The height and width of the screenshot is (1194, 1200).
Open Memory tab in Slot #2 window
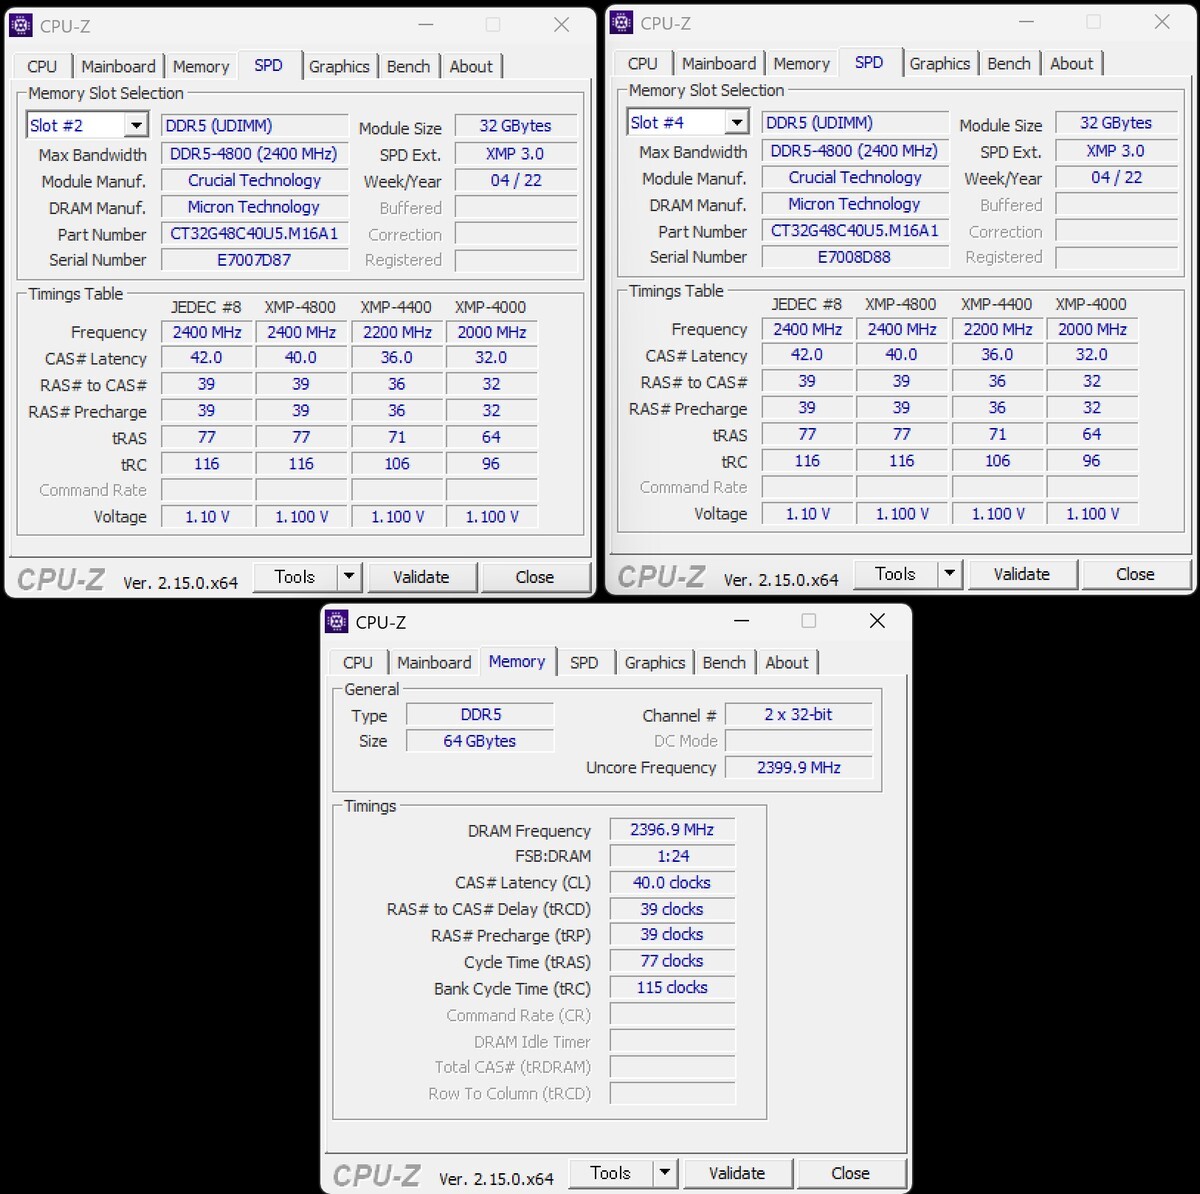[201, 66]
